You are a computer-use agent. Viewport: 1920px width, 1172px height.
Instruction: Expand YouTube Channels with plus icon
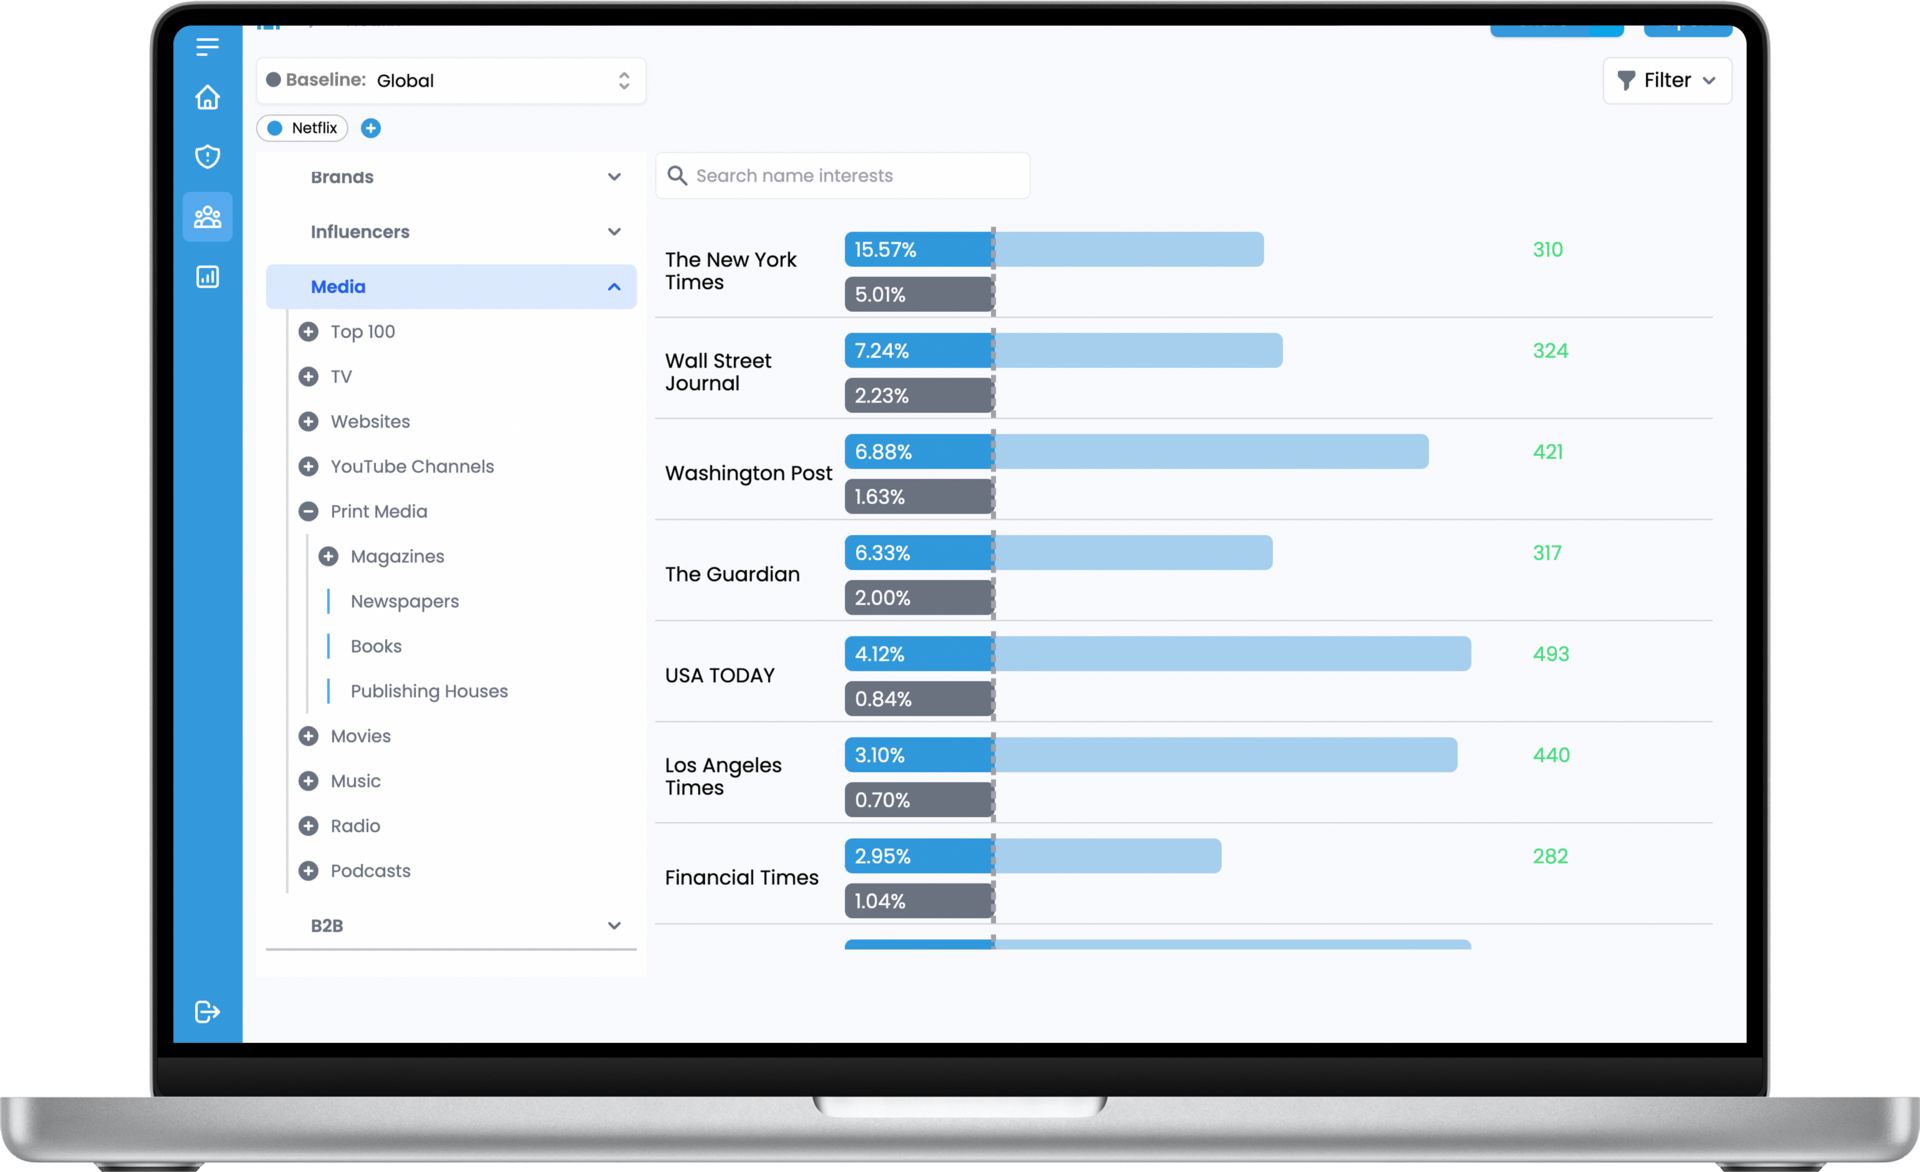(308, 466)
